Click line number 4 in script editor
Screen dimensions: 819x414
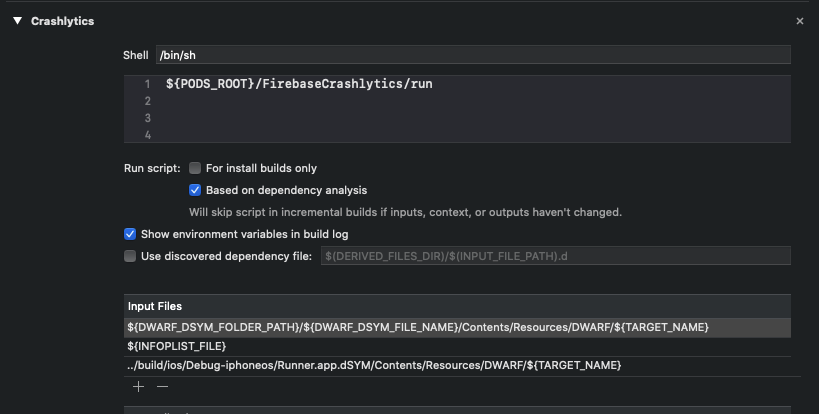pos(147,135)
